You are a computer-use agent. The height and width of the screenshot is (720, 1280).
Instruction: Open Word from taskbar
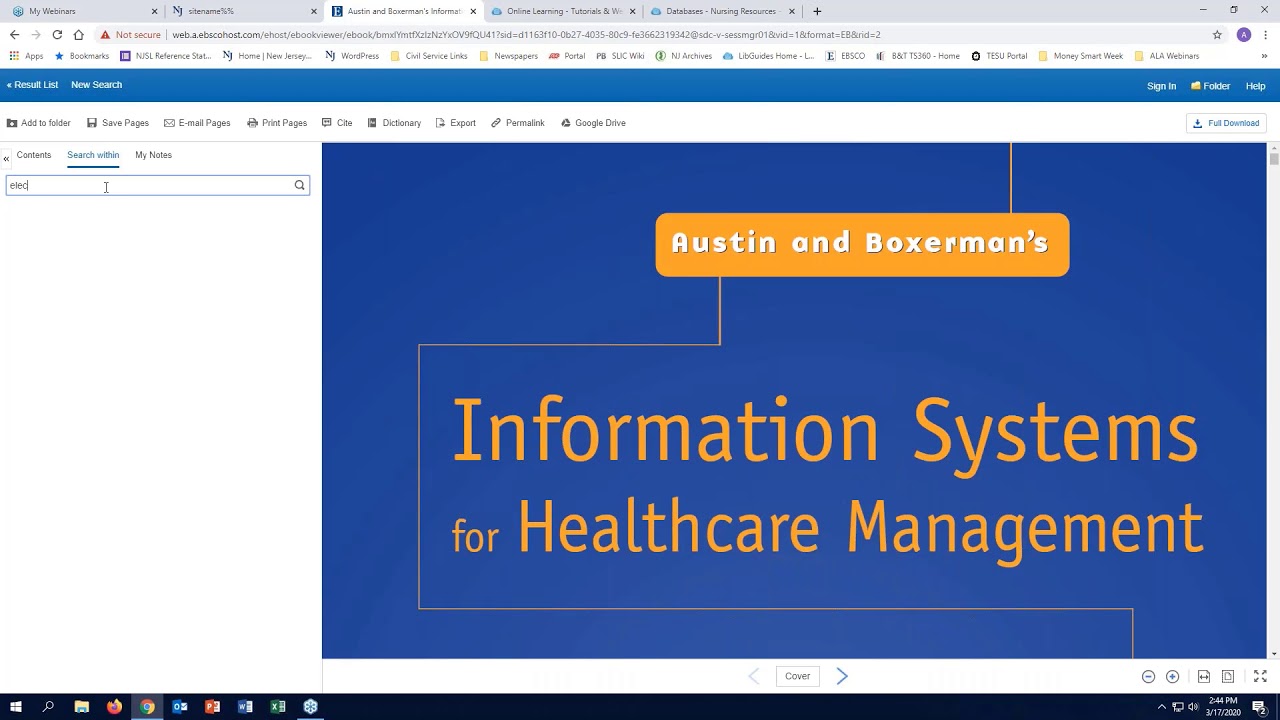pos(245,707)
